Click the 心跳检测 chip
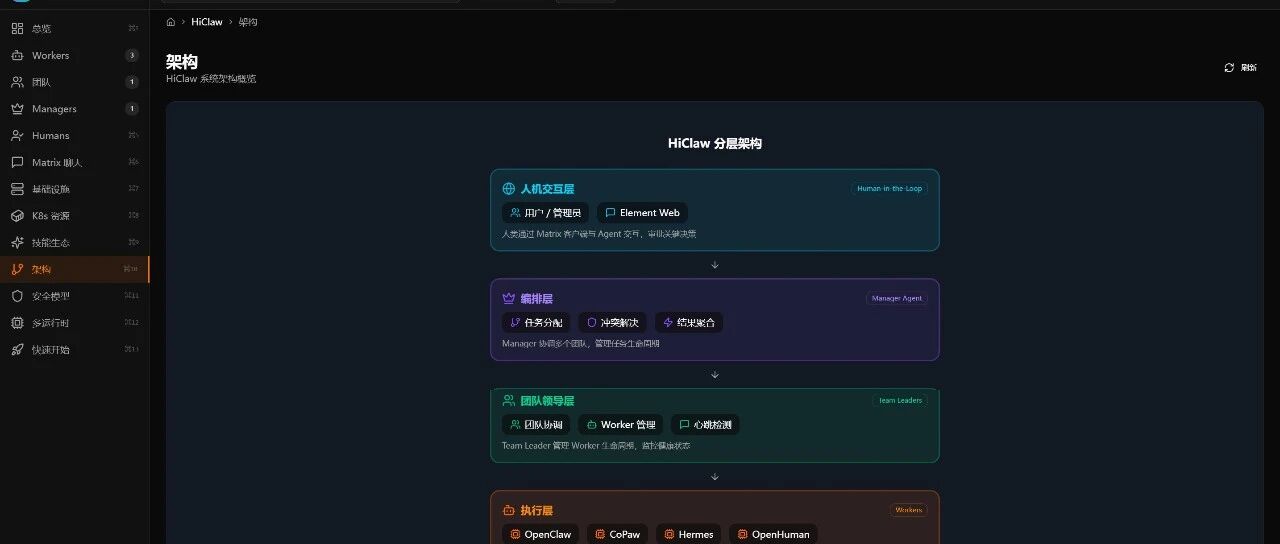 tap(705, 425)
